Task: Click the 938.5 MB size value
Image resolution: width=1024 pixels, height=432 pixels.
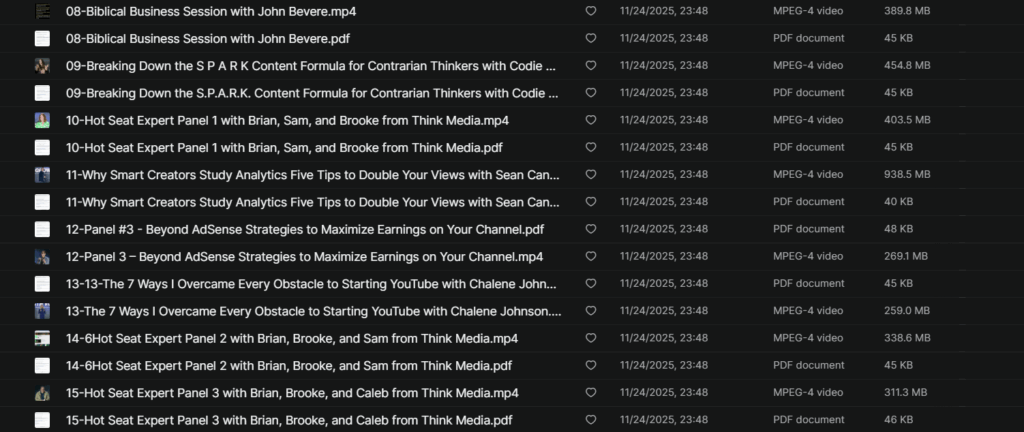Action: [x=907, y=175]
